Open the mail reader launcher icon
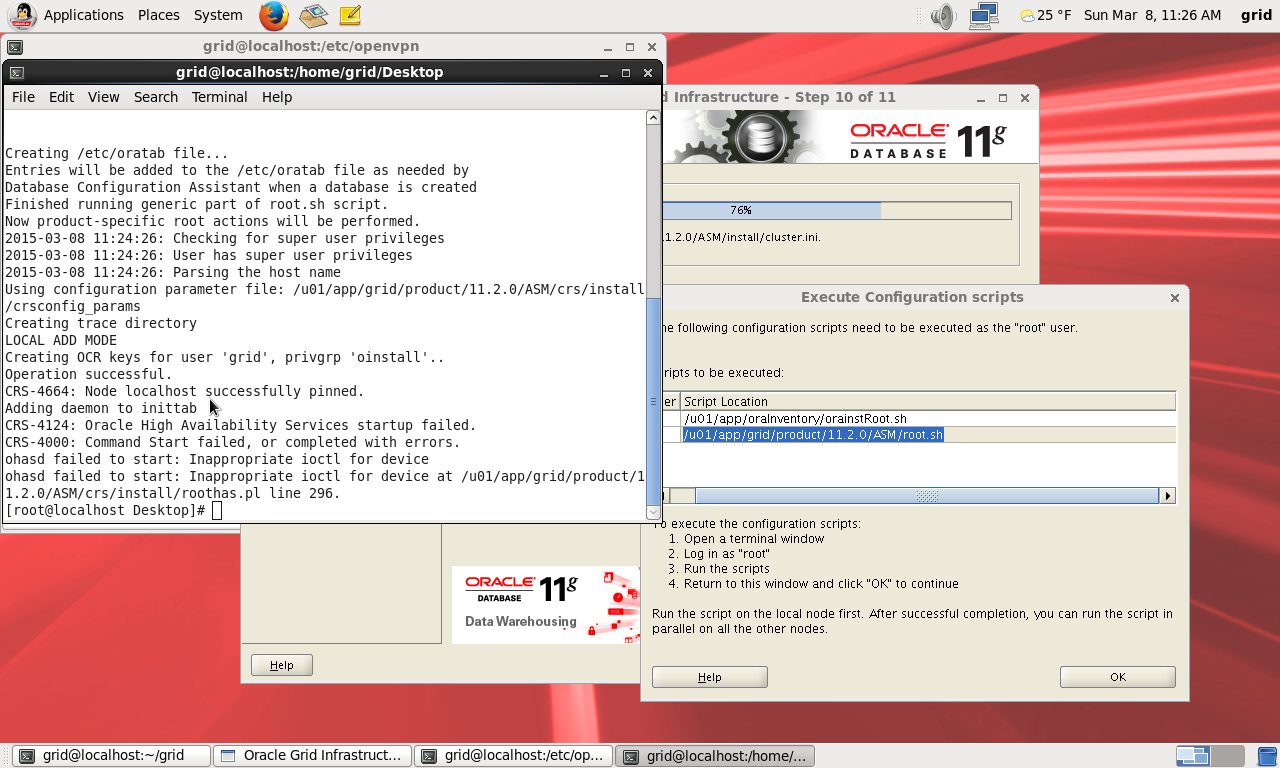This screenshot has height=768, width=1280. 313,15
